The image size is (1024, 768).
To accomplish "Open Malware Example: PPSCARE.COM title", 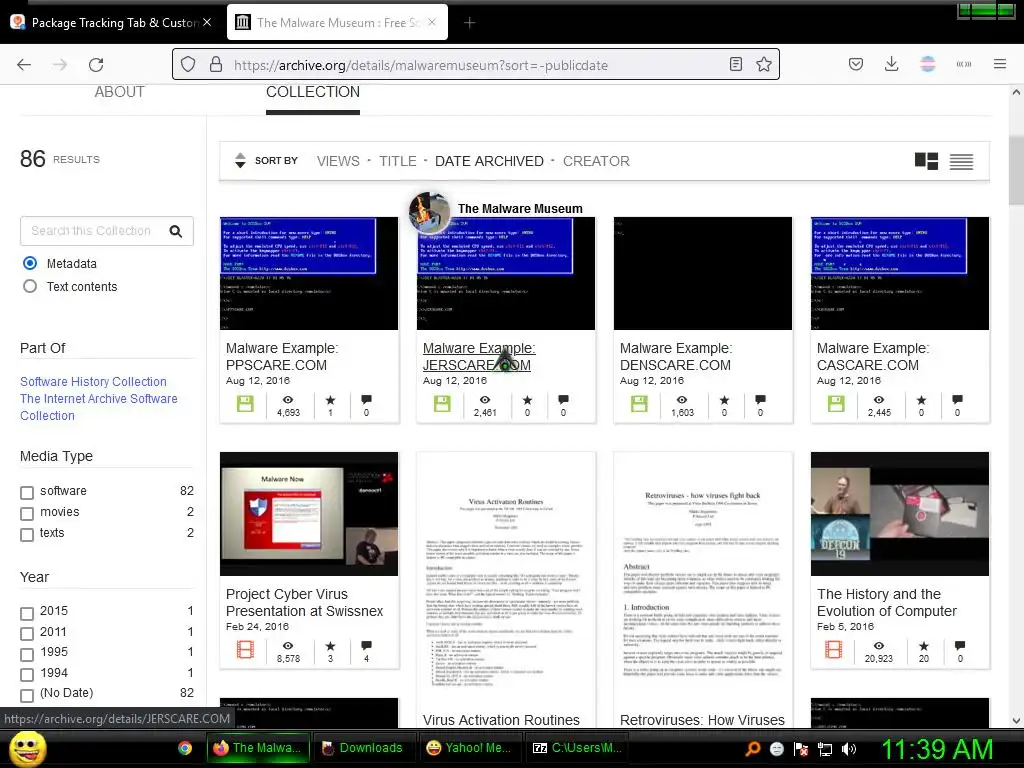I will click(x=282, y=357).
